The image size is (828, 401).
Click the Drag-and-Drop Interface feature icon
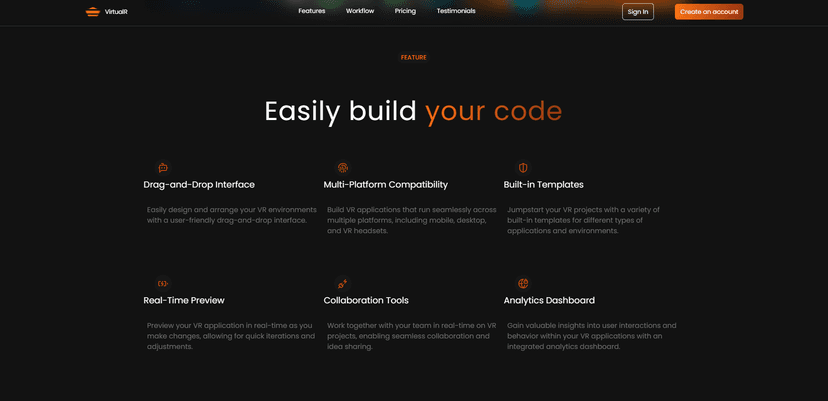tap(163, 168)
